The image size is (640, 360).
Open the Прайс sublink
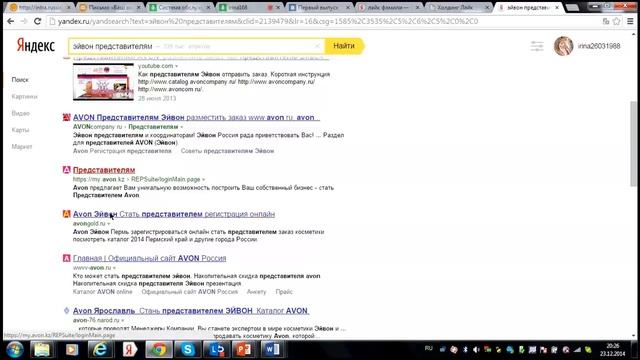point(284,292)
